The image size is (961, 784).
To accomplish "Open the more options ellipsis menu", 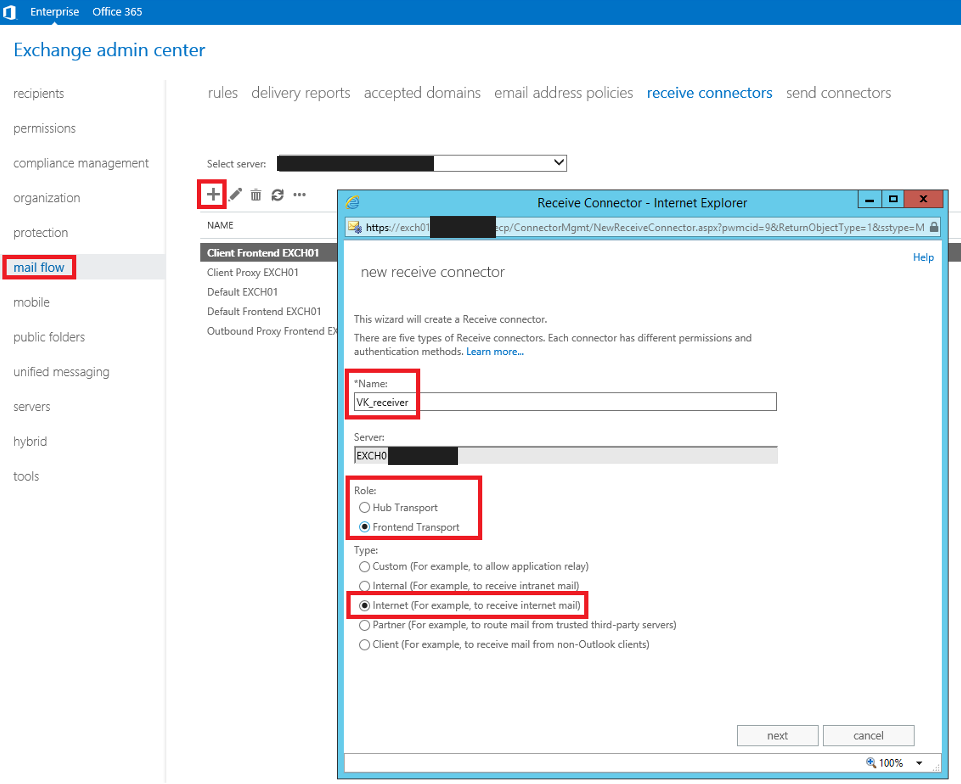I will pos(299,195).
